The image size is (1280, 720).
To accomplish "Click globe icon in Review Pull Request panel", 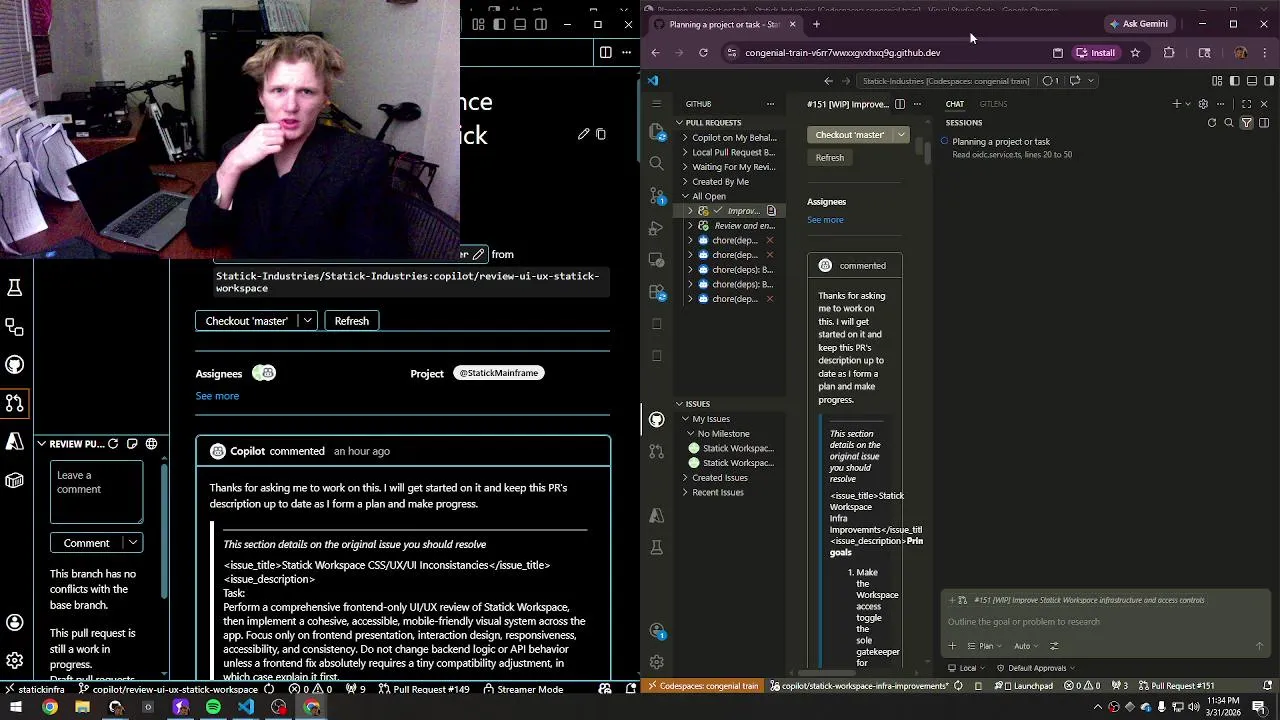I will pos(151,444).
